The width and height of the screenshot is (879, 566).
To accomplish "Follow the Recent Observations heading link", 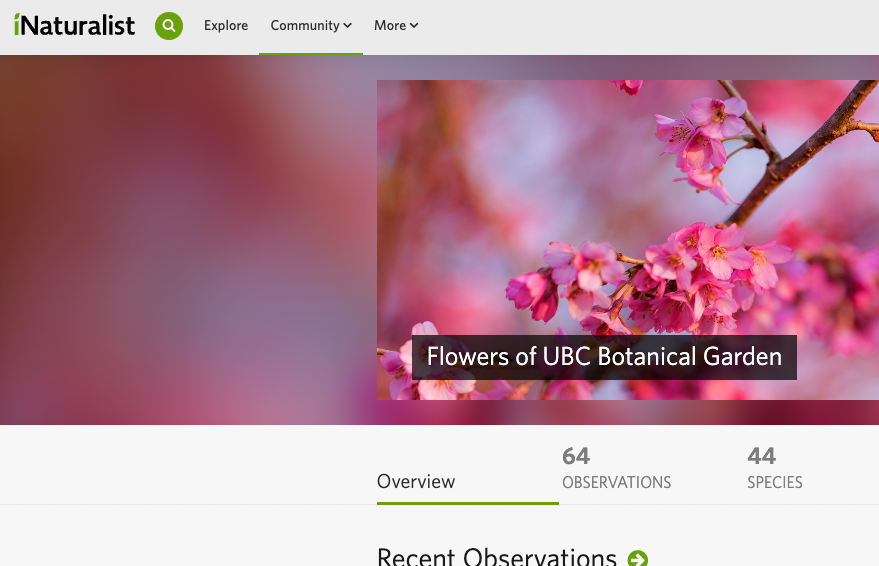I will (x=497, y=556).
